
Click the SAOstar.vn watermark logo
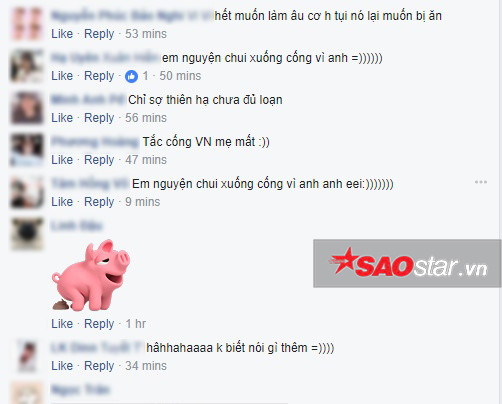(407, 263)
